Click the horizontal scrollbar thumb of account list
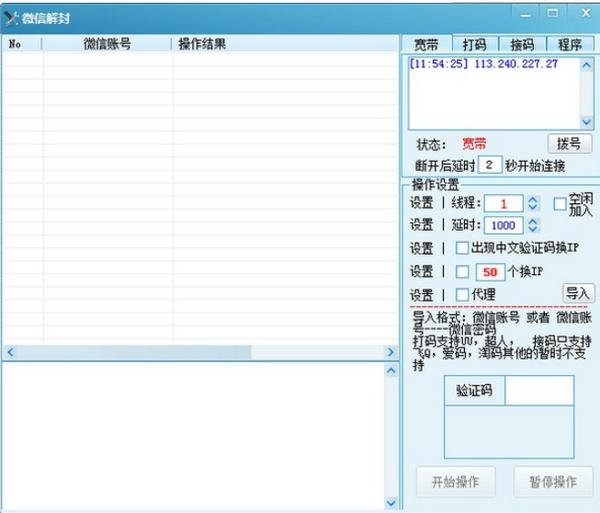The image size is (600, 513). click(x=134, y=352)
